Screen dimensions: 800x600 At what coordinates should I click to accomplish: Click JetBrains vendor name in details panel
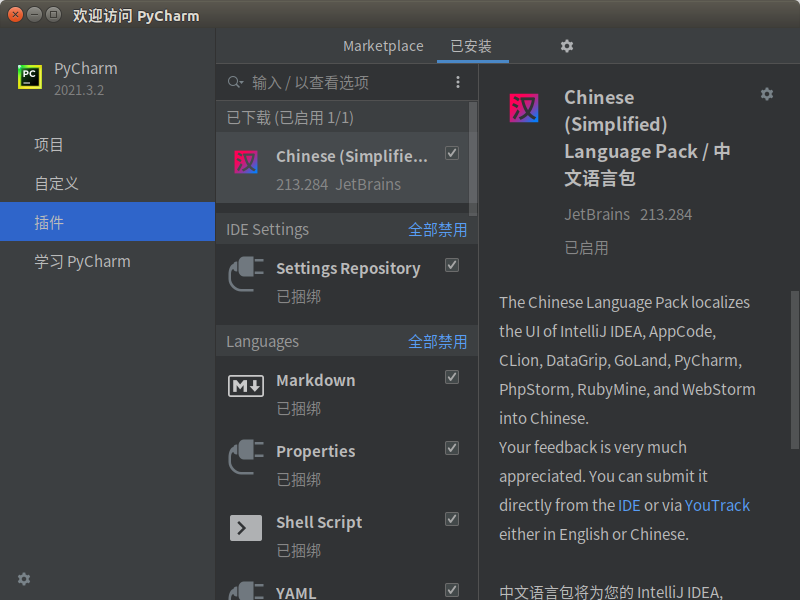tap(597, 214)
